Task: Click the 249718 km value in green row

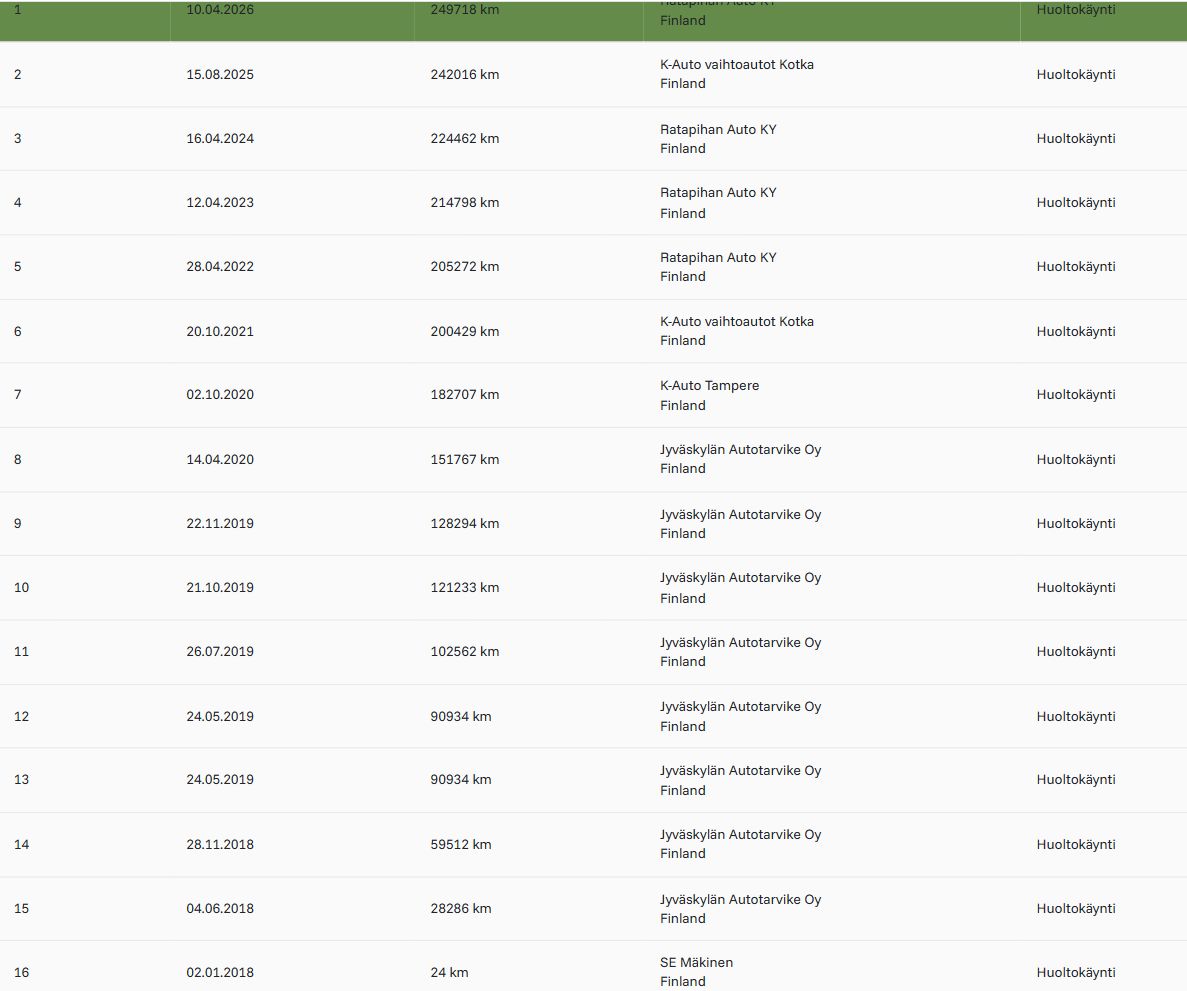Action: pyautogui.click(x=465, y=9)
